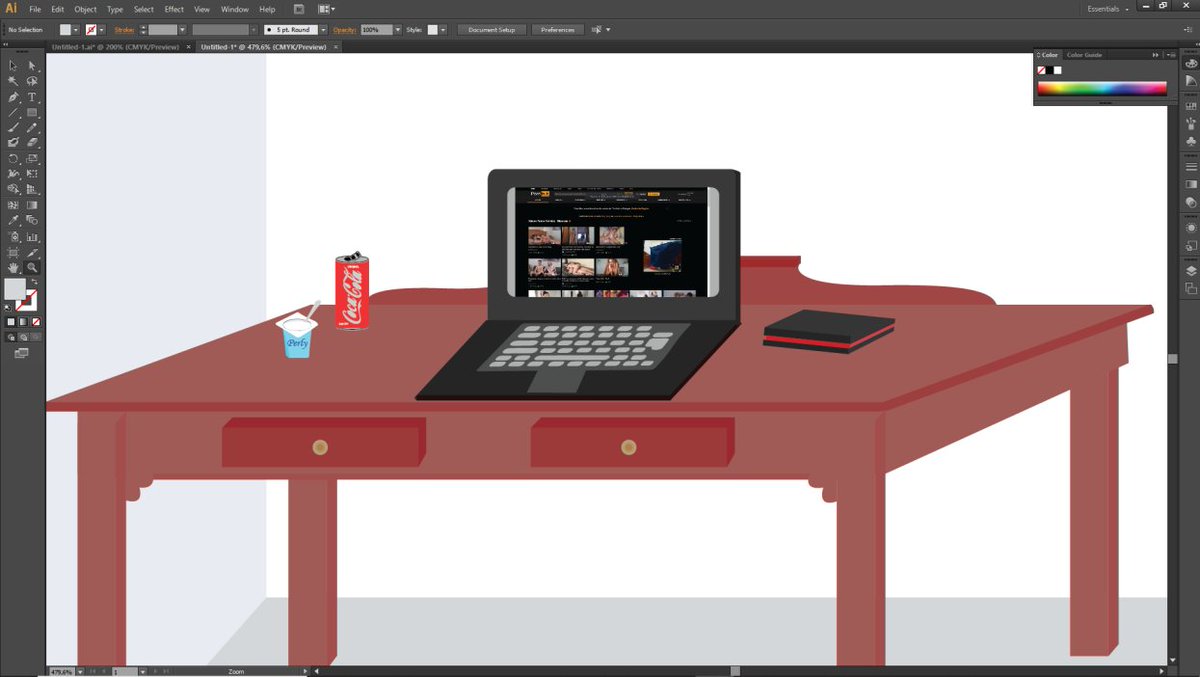Close the Untitled-1* document tab
Viewport: 1200px width, 677px height.
pos(336,46)
